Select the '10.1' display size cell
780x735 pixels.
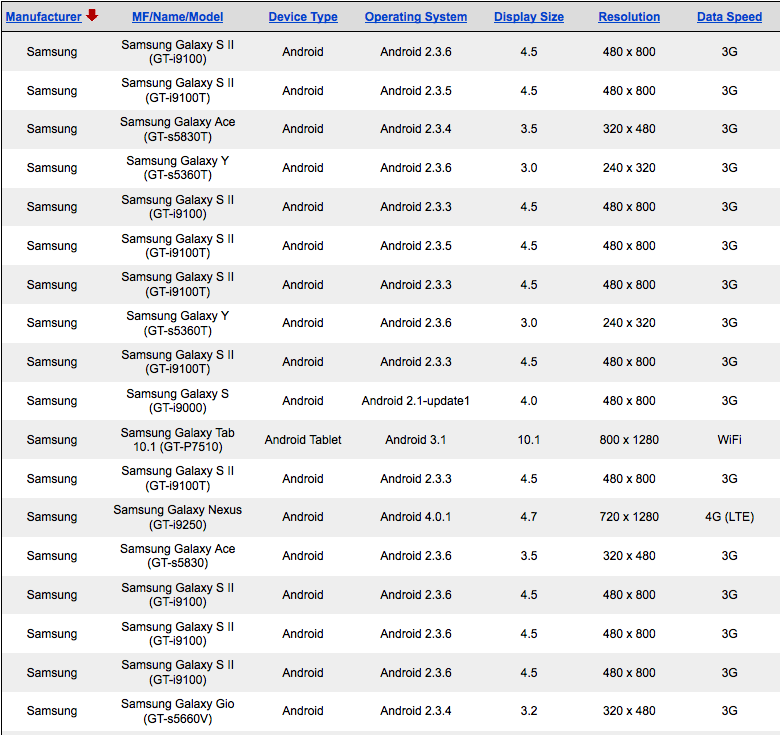click(529, 440)
